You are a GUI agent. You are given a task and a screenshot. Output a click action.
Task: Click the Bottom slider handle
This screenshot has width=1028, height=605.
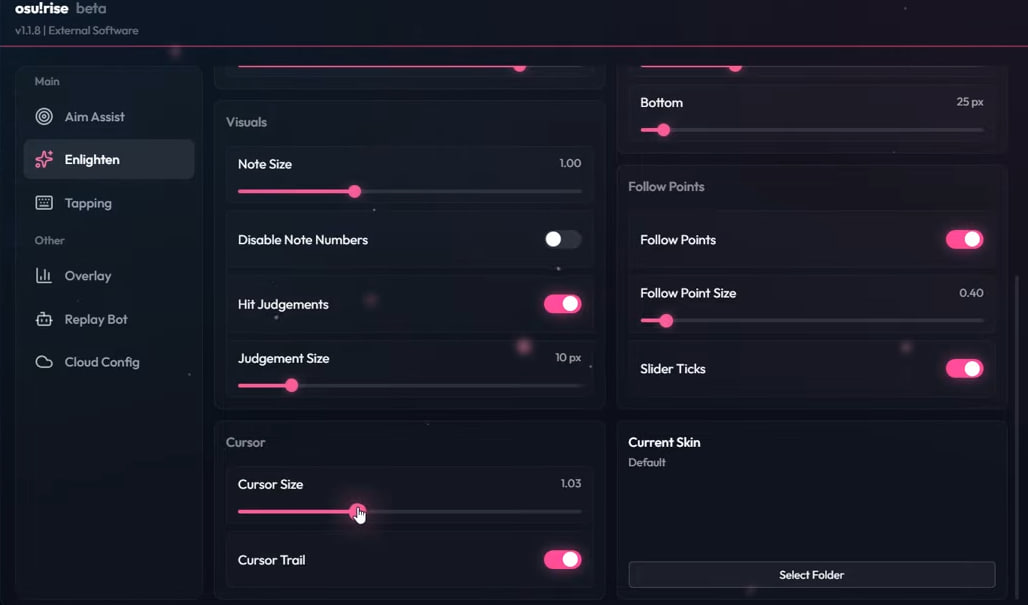coord(663,130)
